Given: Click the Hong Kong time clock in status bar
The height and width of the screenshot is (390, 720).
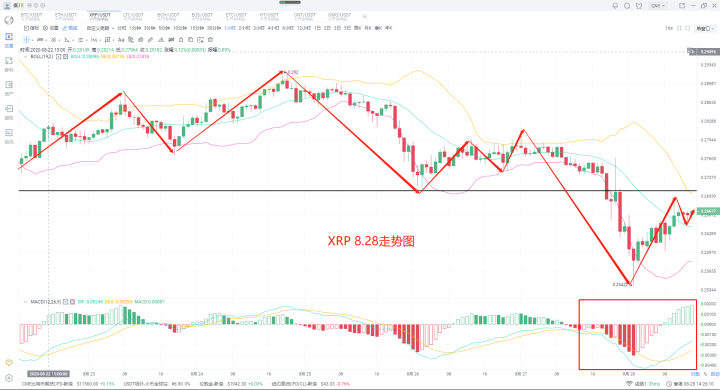Looking at the screenshot, I should click(691, 384).
